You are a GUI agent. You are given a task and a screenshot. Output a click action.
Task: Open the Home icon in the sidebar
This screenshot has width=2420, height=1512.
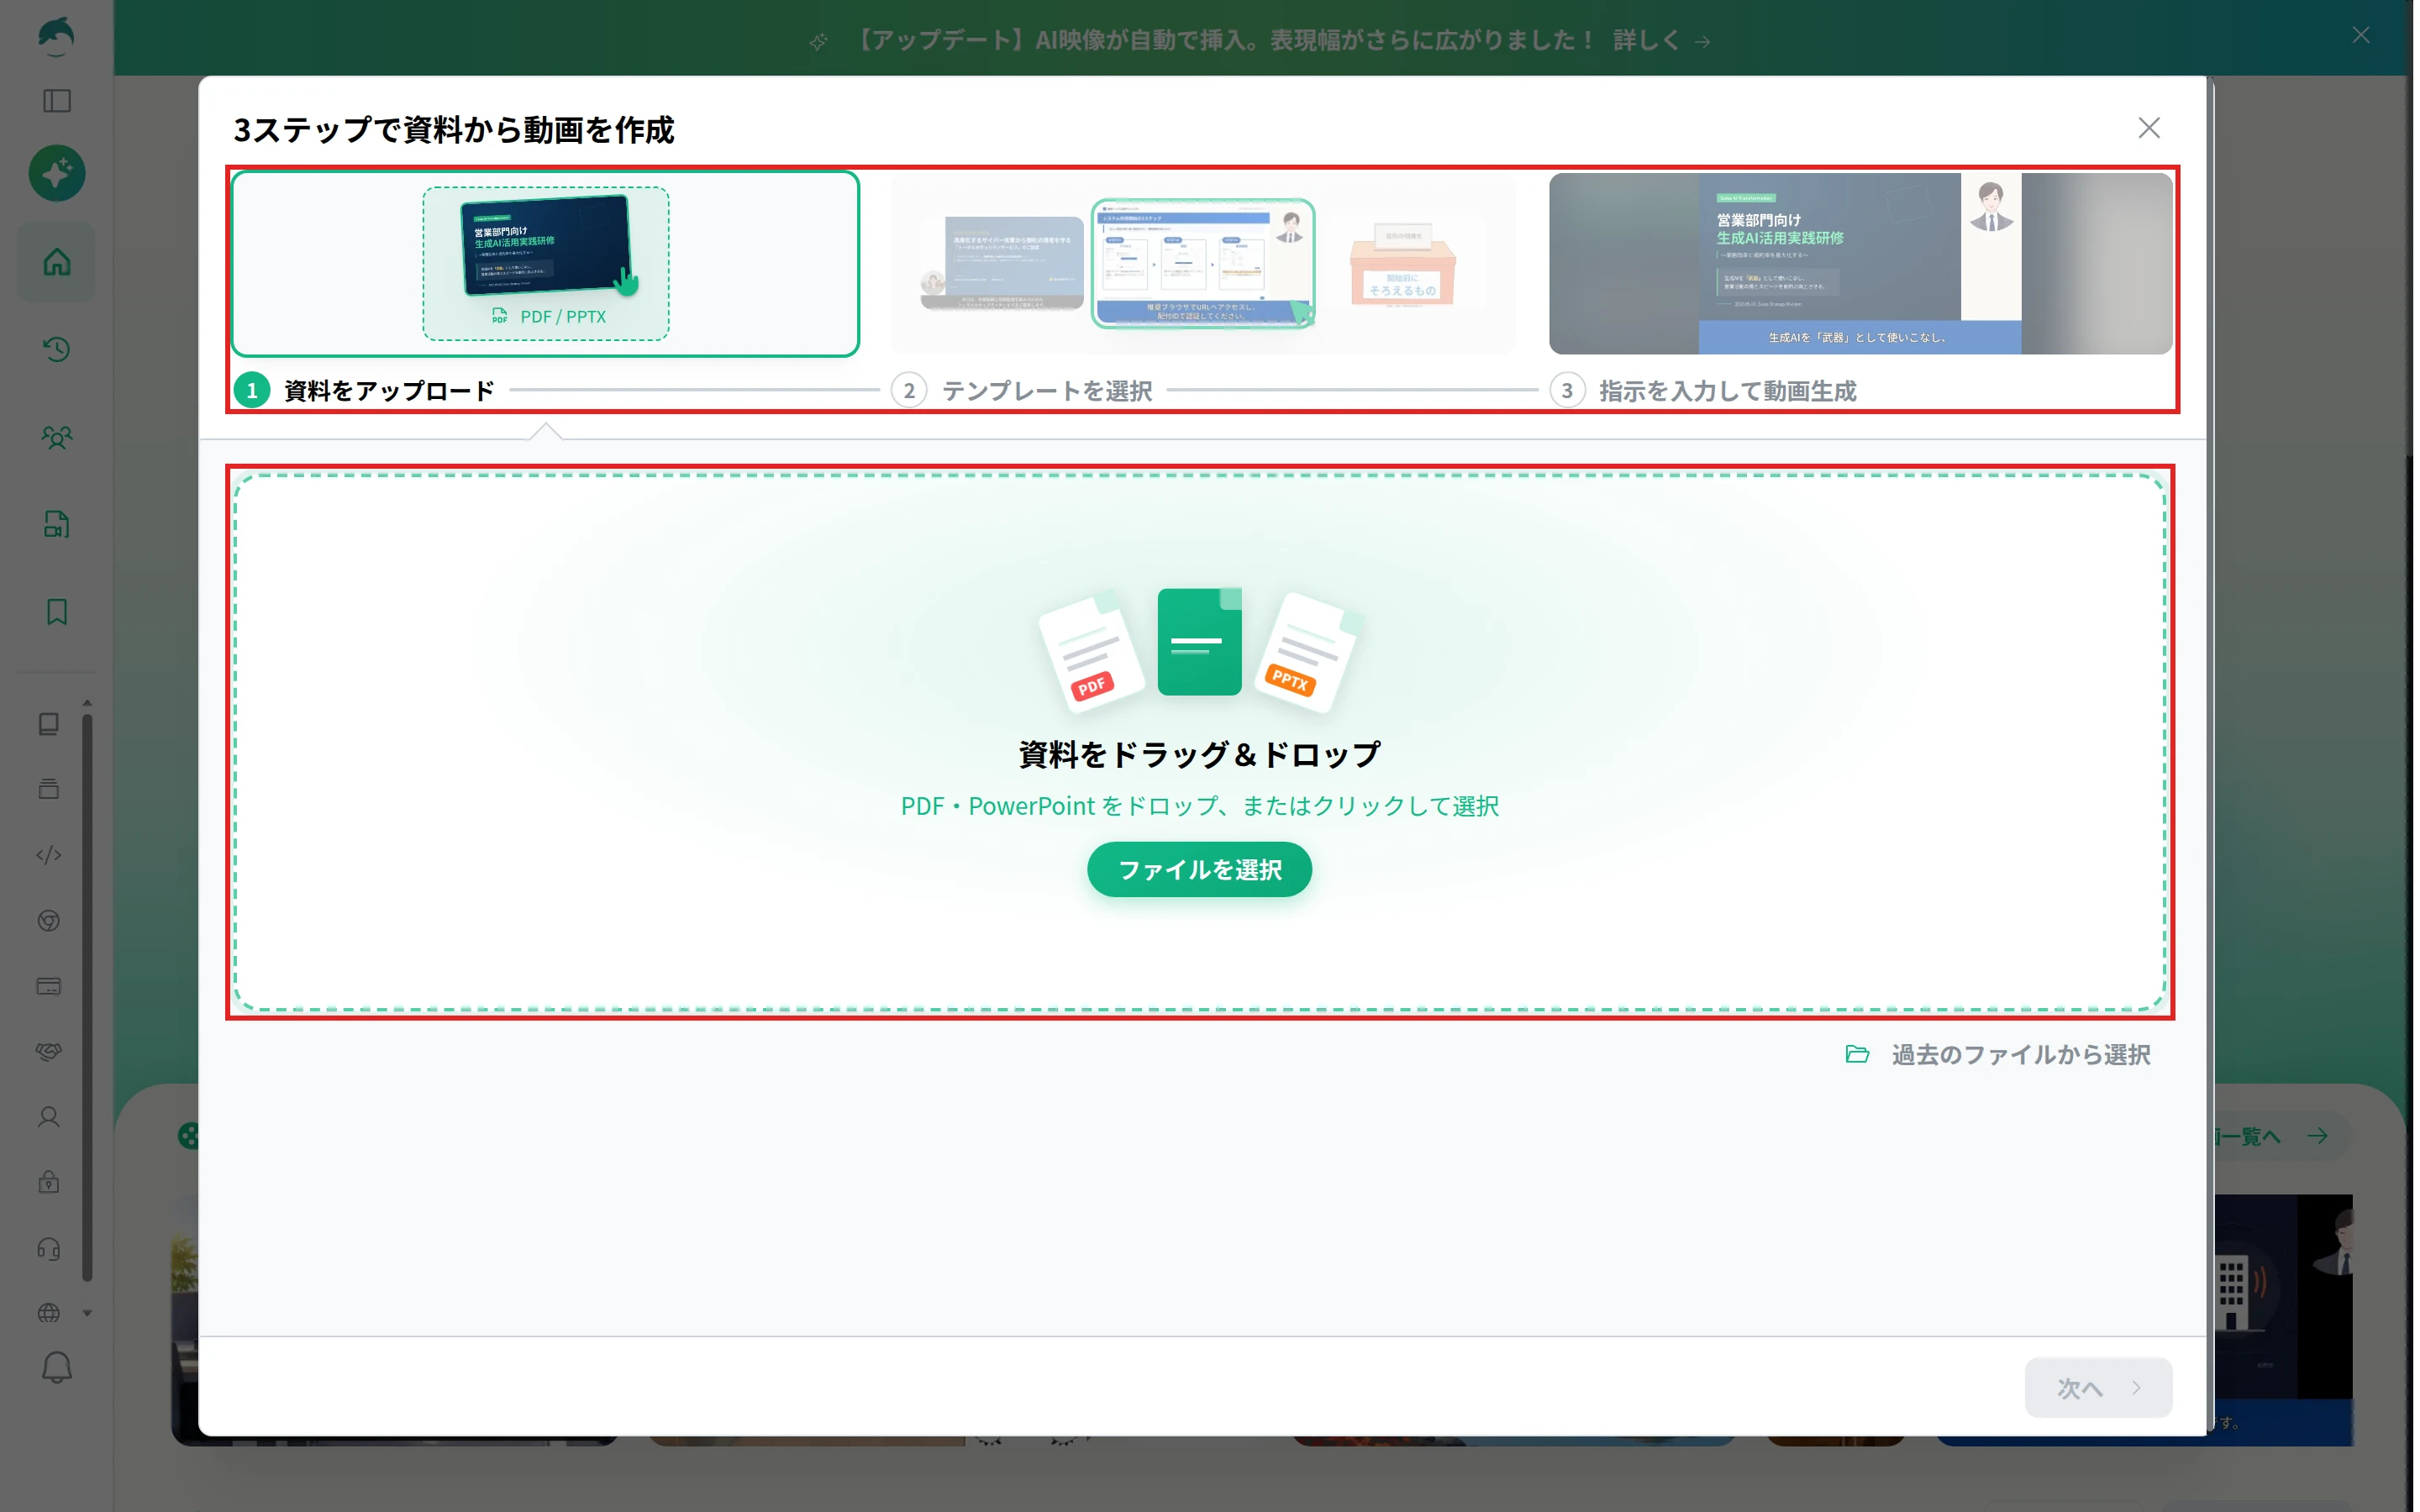pyautogui.click(x=57, y=262)
